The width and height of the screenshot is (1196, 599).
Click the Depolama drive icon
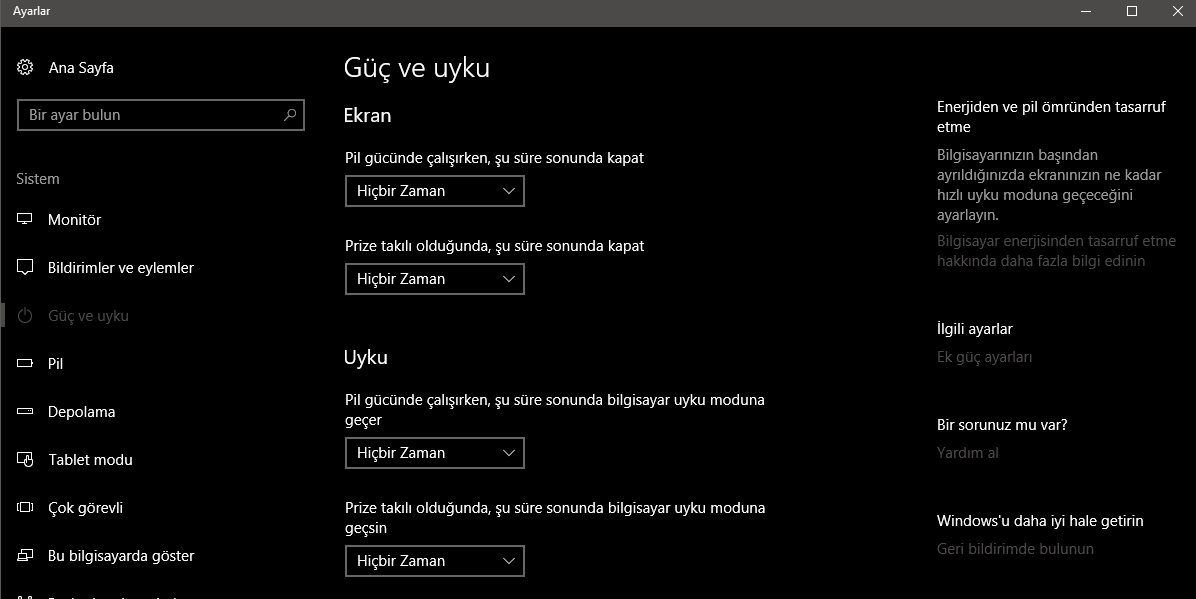pyautogui.click(x=25, y=411)
